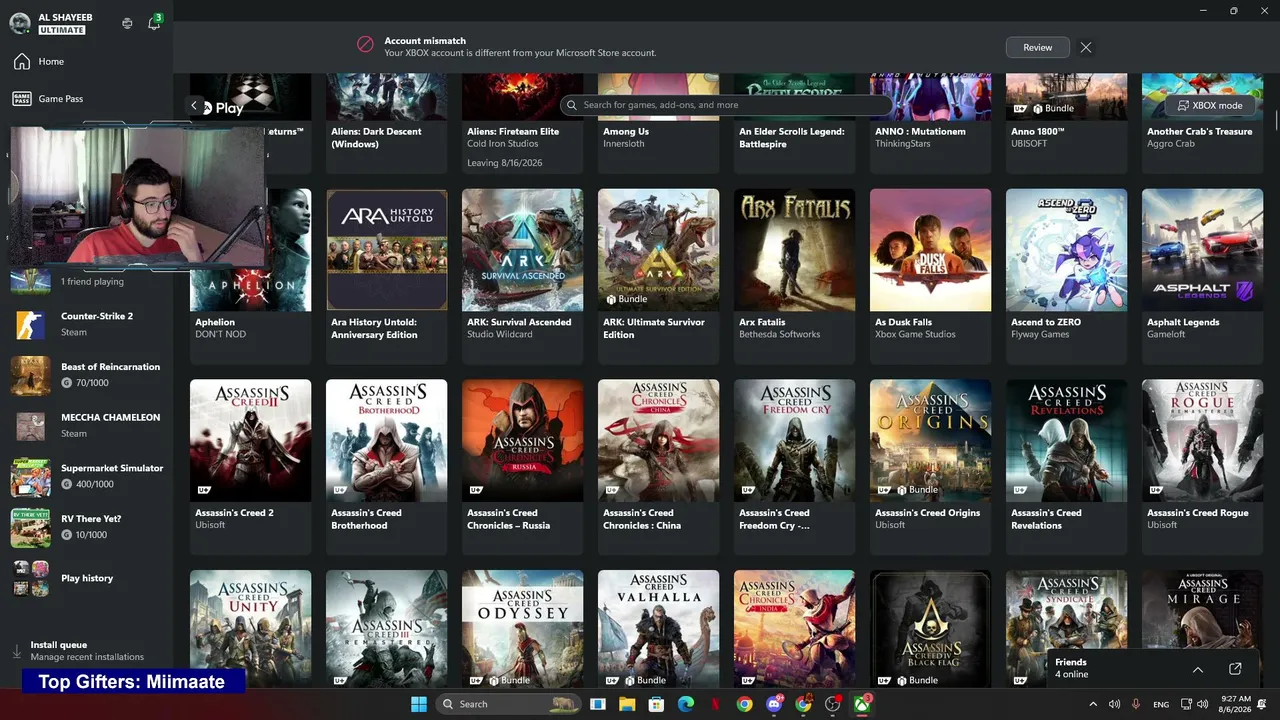This screenshot has height=720, width=1280.
Task: Select Assassin's Creed Valhalla cover
Action: [x=658, y=629]
